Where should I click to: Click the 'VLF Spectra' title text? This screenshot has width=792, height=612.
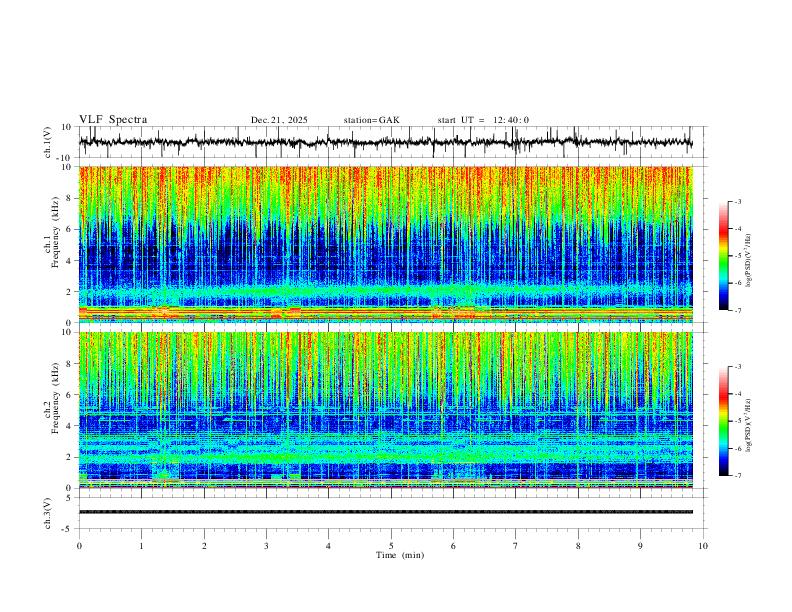tap(113, 120)
